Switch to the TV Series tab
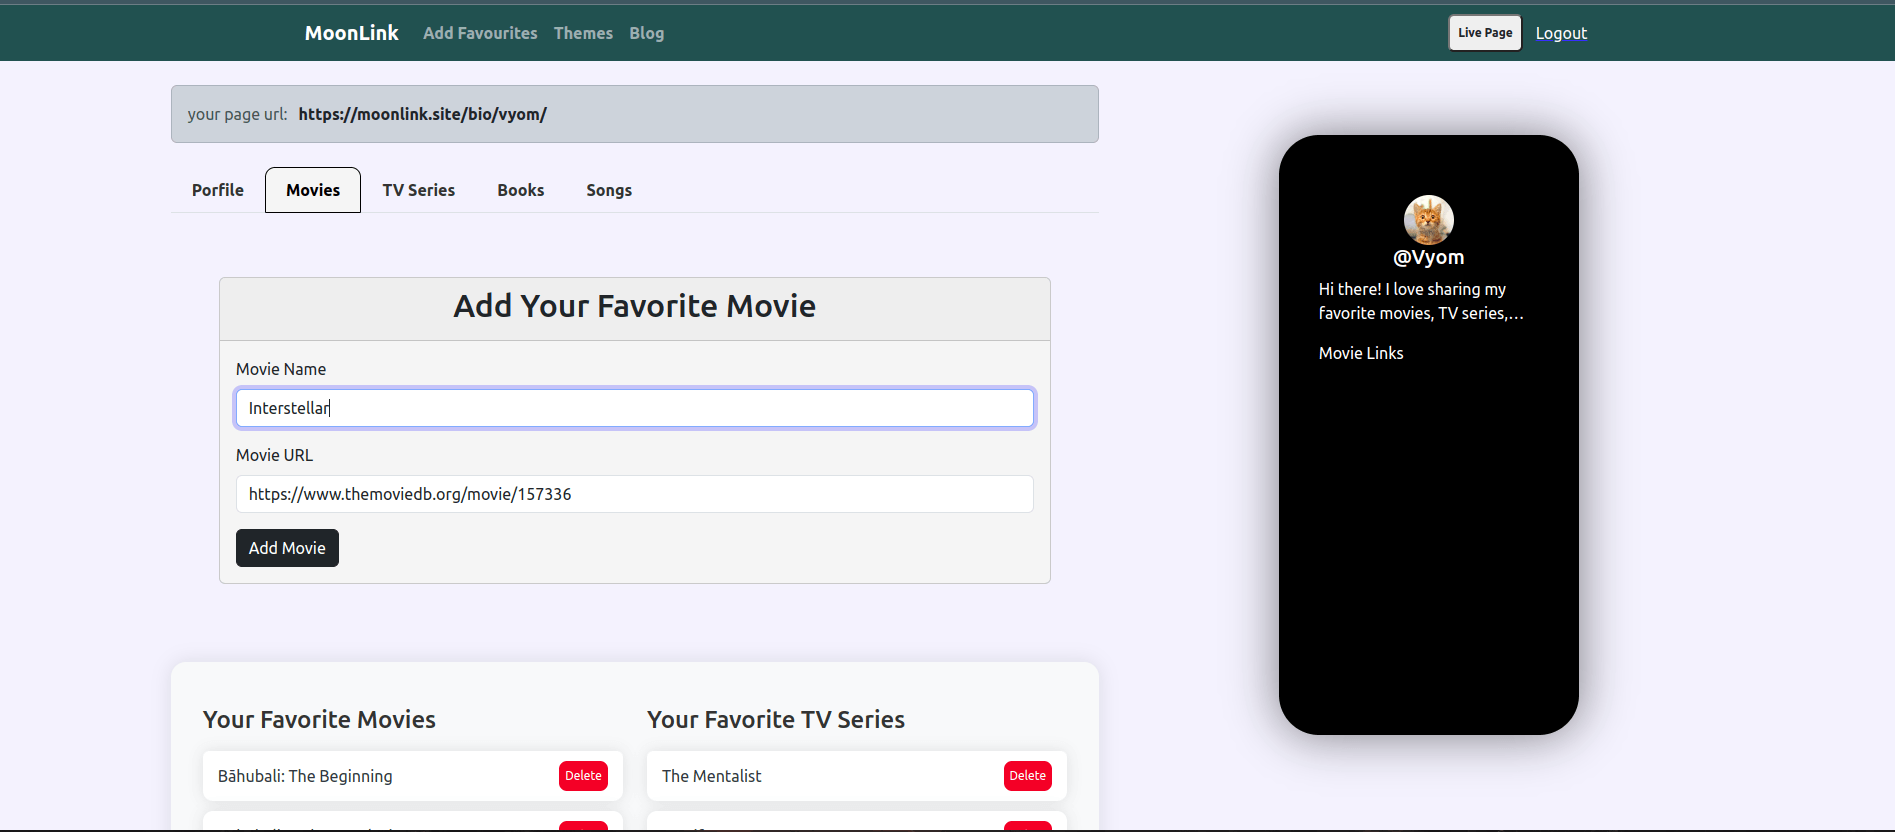This screenshot has height=832, width=1895. [418, 190]
